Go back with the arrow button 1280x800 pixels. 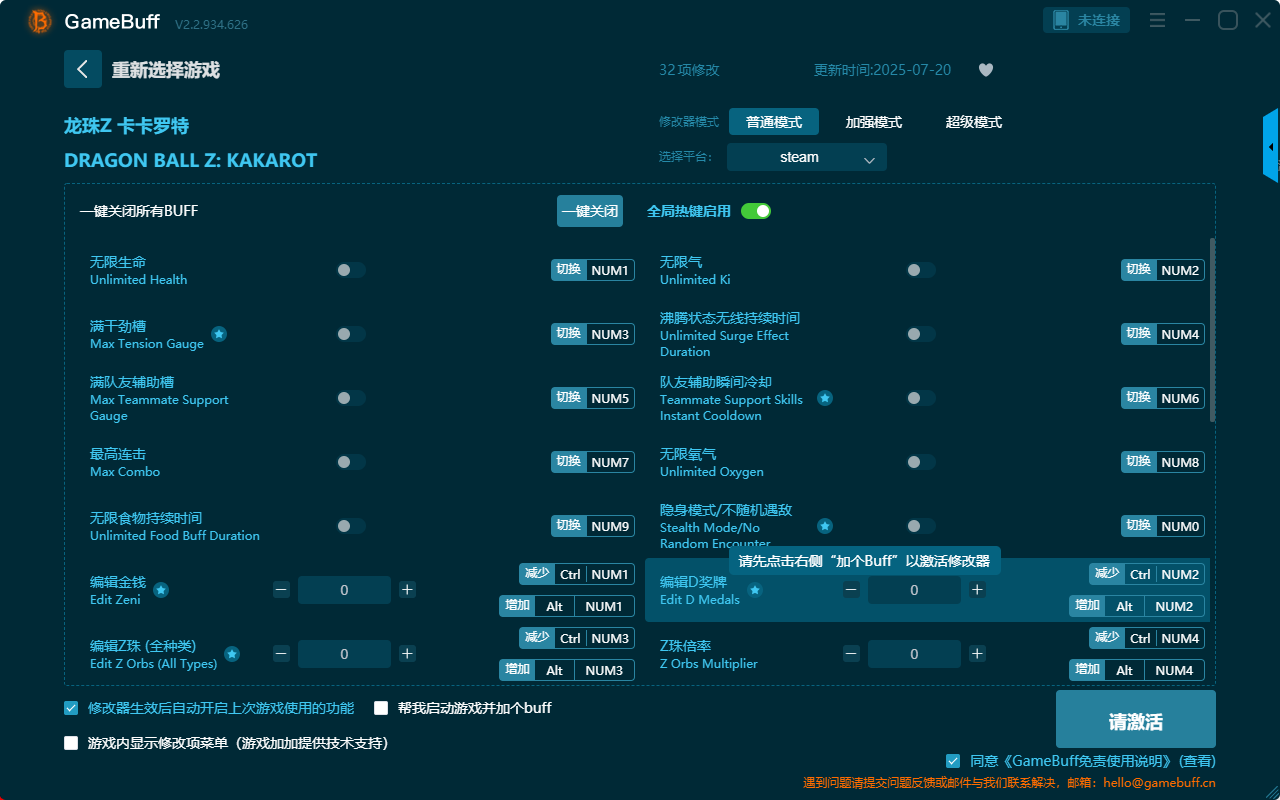83,69
